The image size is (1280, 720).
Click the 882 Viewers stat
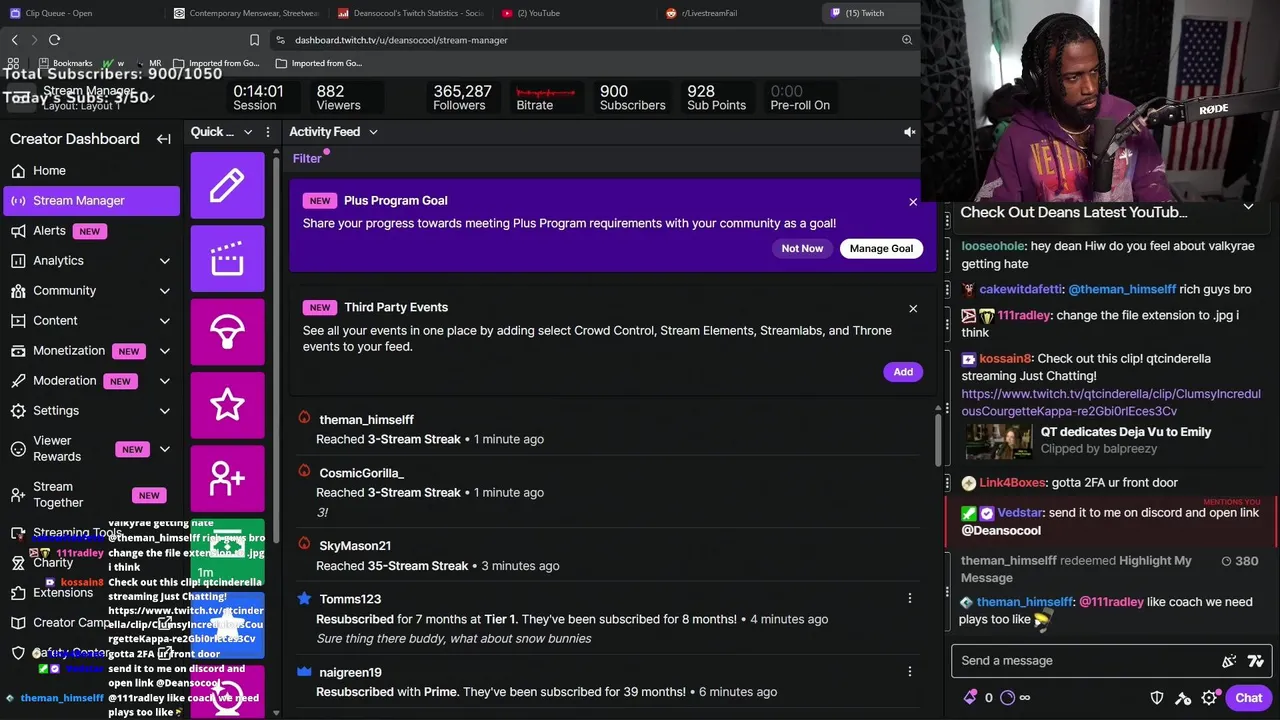point(338,97)
